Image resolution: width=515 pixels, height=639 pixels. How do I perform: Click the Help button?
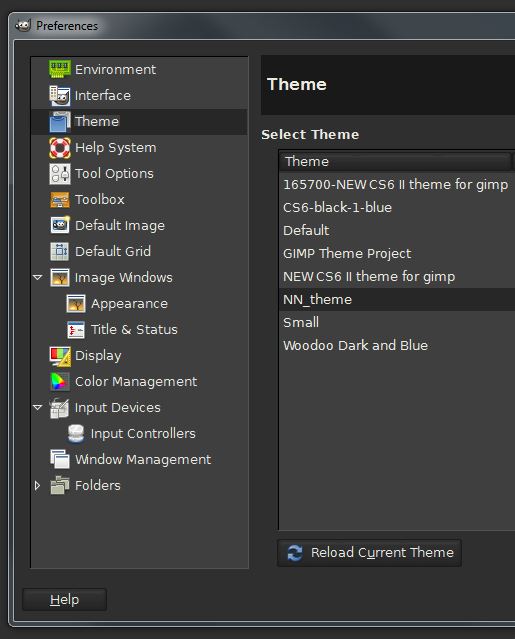64,600
